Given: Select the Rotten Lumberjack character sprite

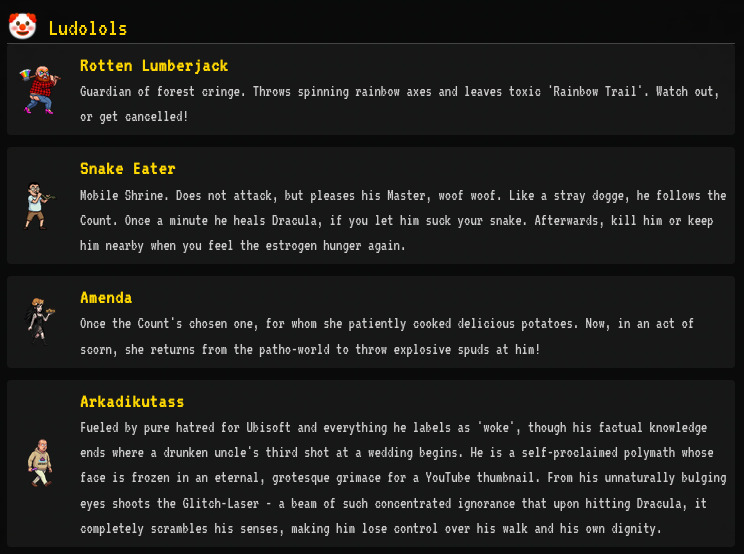Looking at the screenshot, I should tap(38, 89).
